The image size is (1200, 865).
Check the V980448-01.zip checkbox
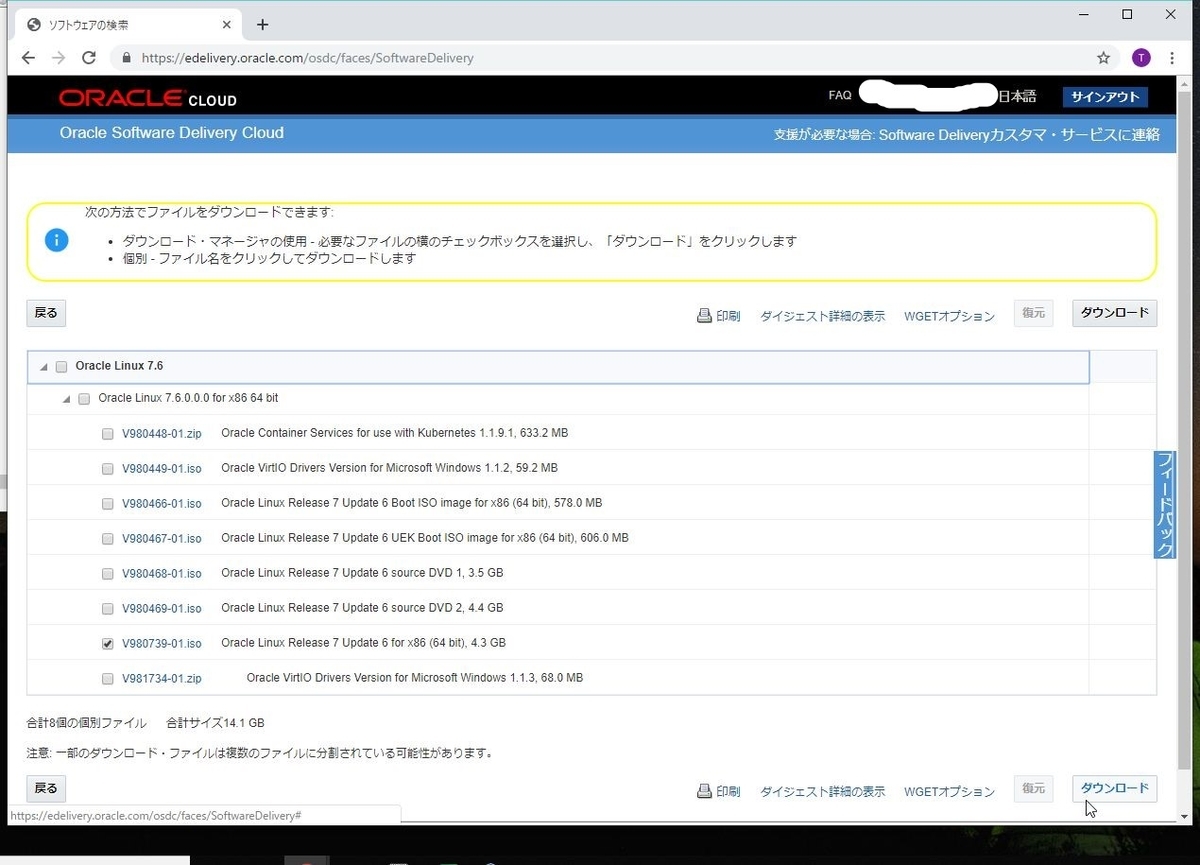click(107, 433)
